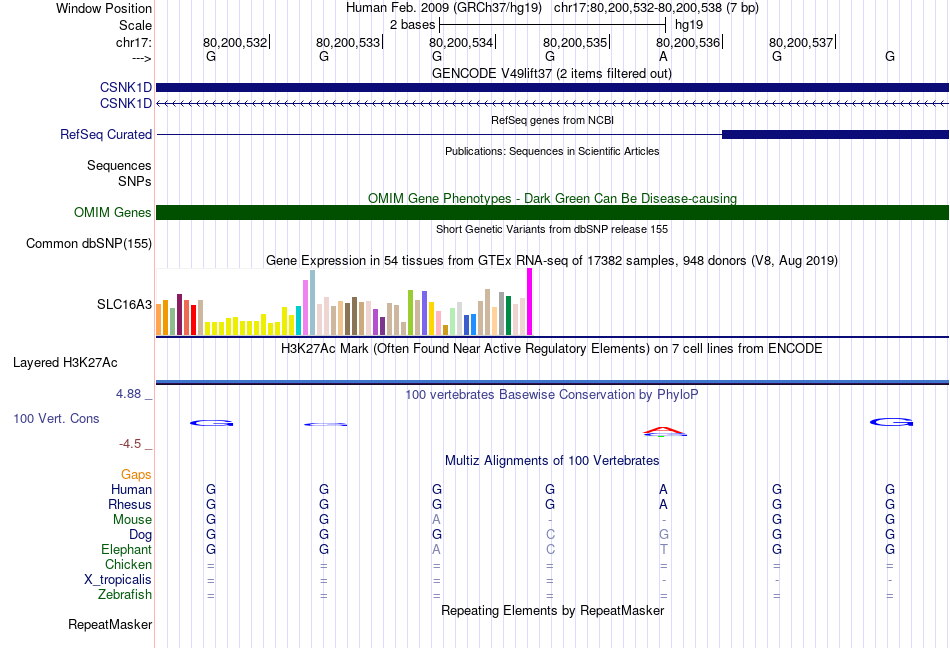The height and width of the screenshot is (648, 950).
Task: Open the GENCODE V49lift37 track title
Action: click(x=551, y=73)
